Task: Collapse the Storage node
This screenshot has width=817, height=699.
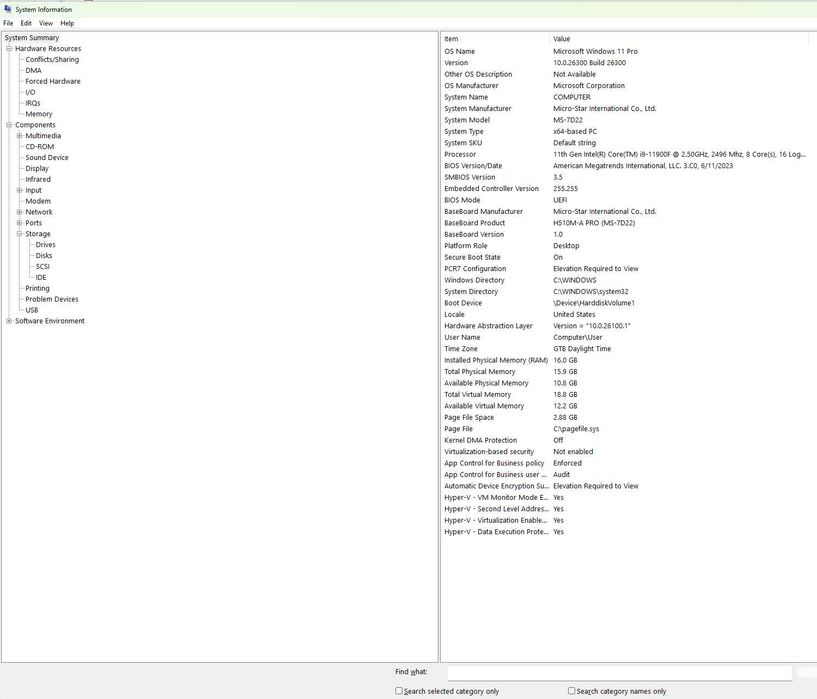Action: click(19, 234)
